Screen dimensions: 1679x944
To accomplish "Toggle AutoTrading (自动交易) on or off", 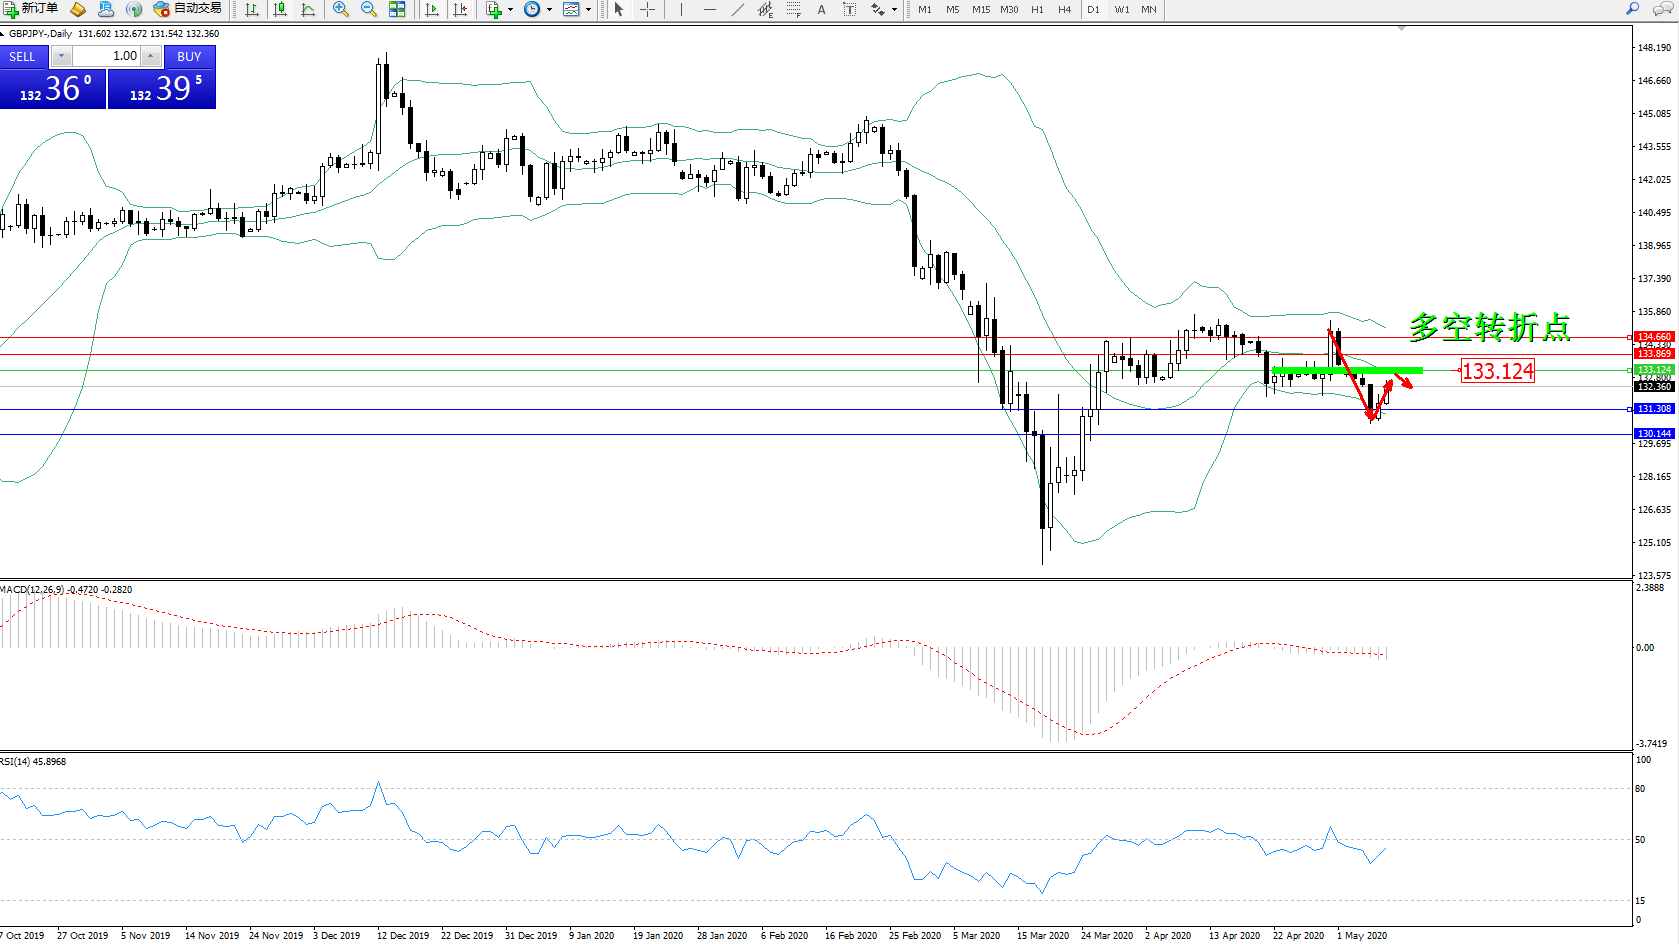I will pyautogui.click(x=187, y=9).
